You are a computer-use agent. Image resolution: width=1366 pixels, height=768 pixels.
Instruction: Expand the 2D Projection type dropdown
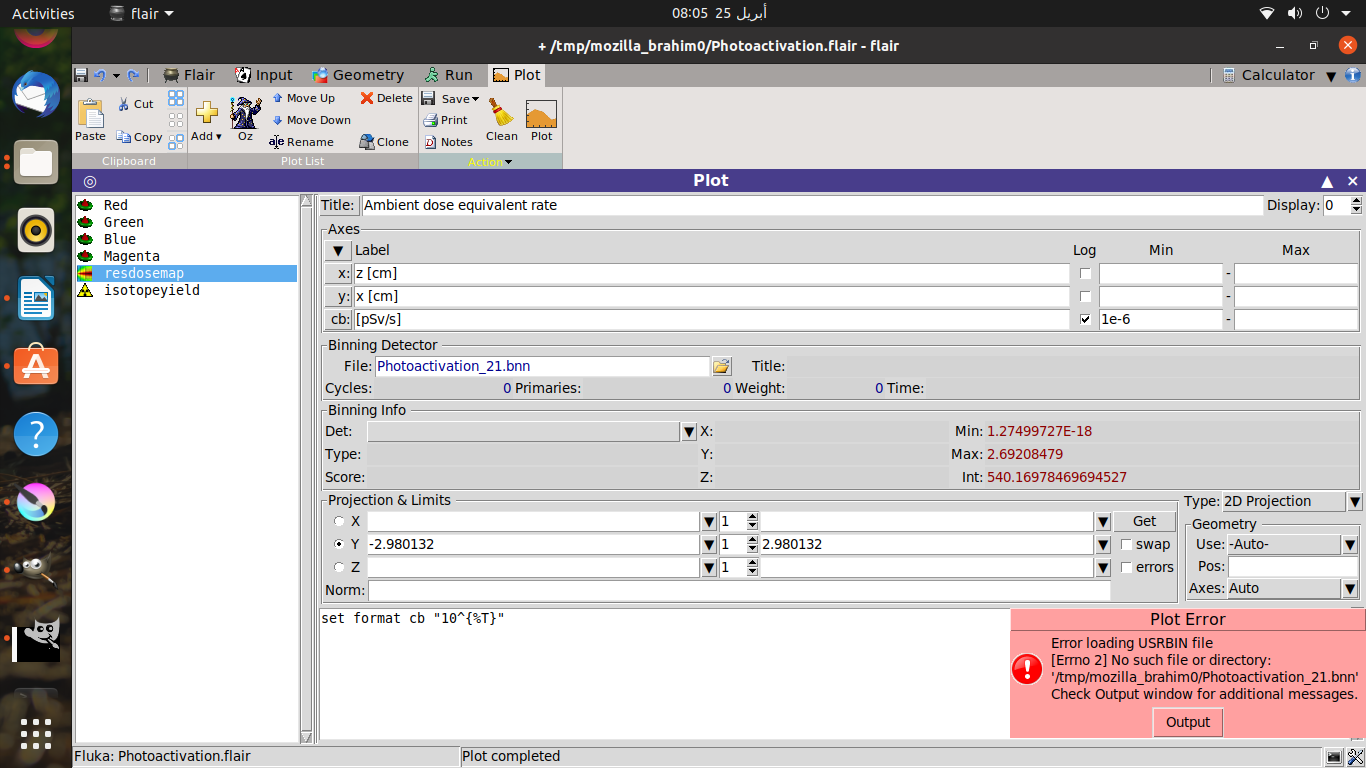click(1354, 502)
